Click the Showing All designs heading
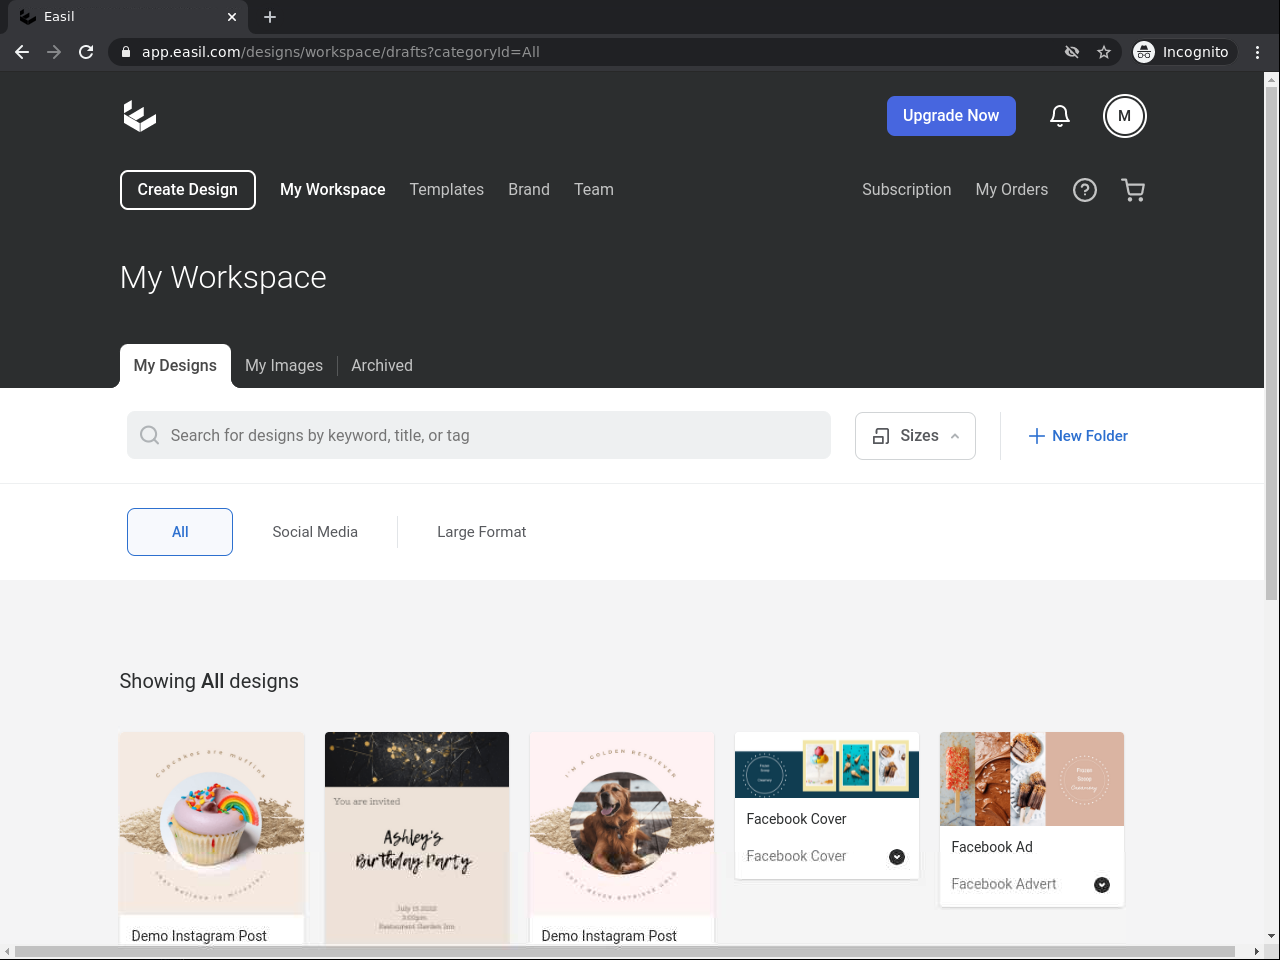Screen dimensions: 1280x960 209,681
